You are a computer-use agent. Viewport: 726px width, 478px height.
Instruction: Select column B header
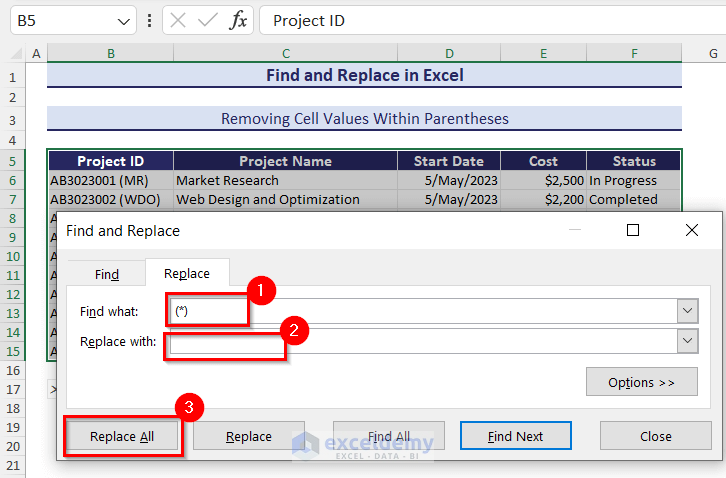110,53
